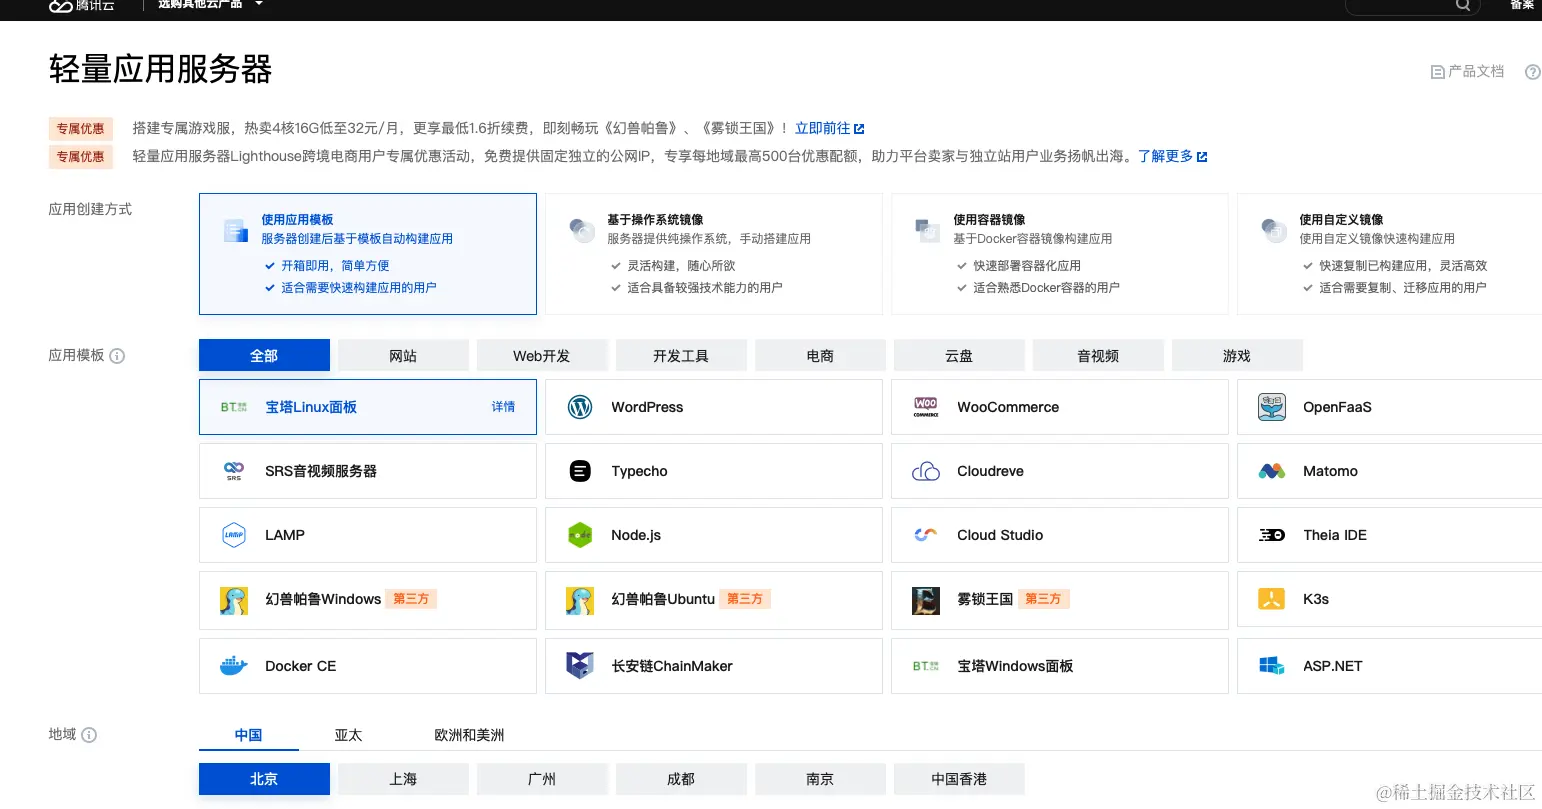Image resolution: width=1542 pixels, height=809 pixels.
Task: Click the info icon beside 地域
Action: (x=89, y=735)
